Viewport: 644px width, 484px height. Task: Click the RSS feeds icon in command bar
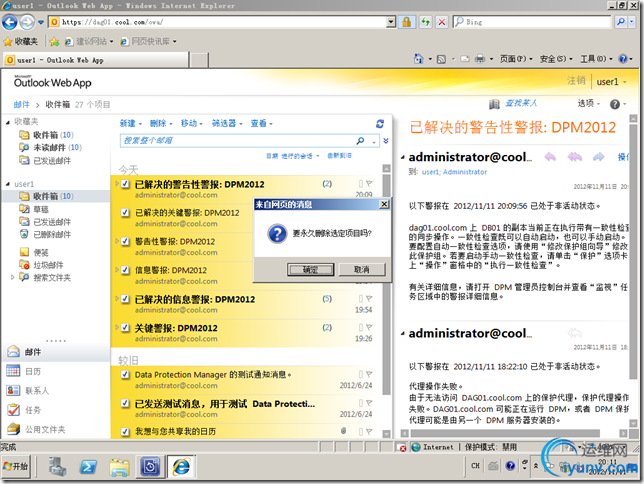click(x=441, y=59)
